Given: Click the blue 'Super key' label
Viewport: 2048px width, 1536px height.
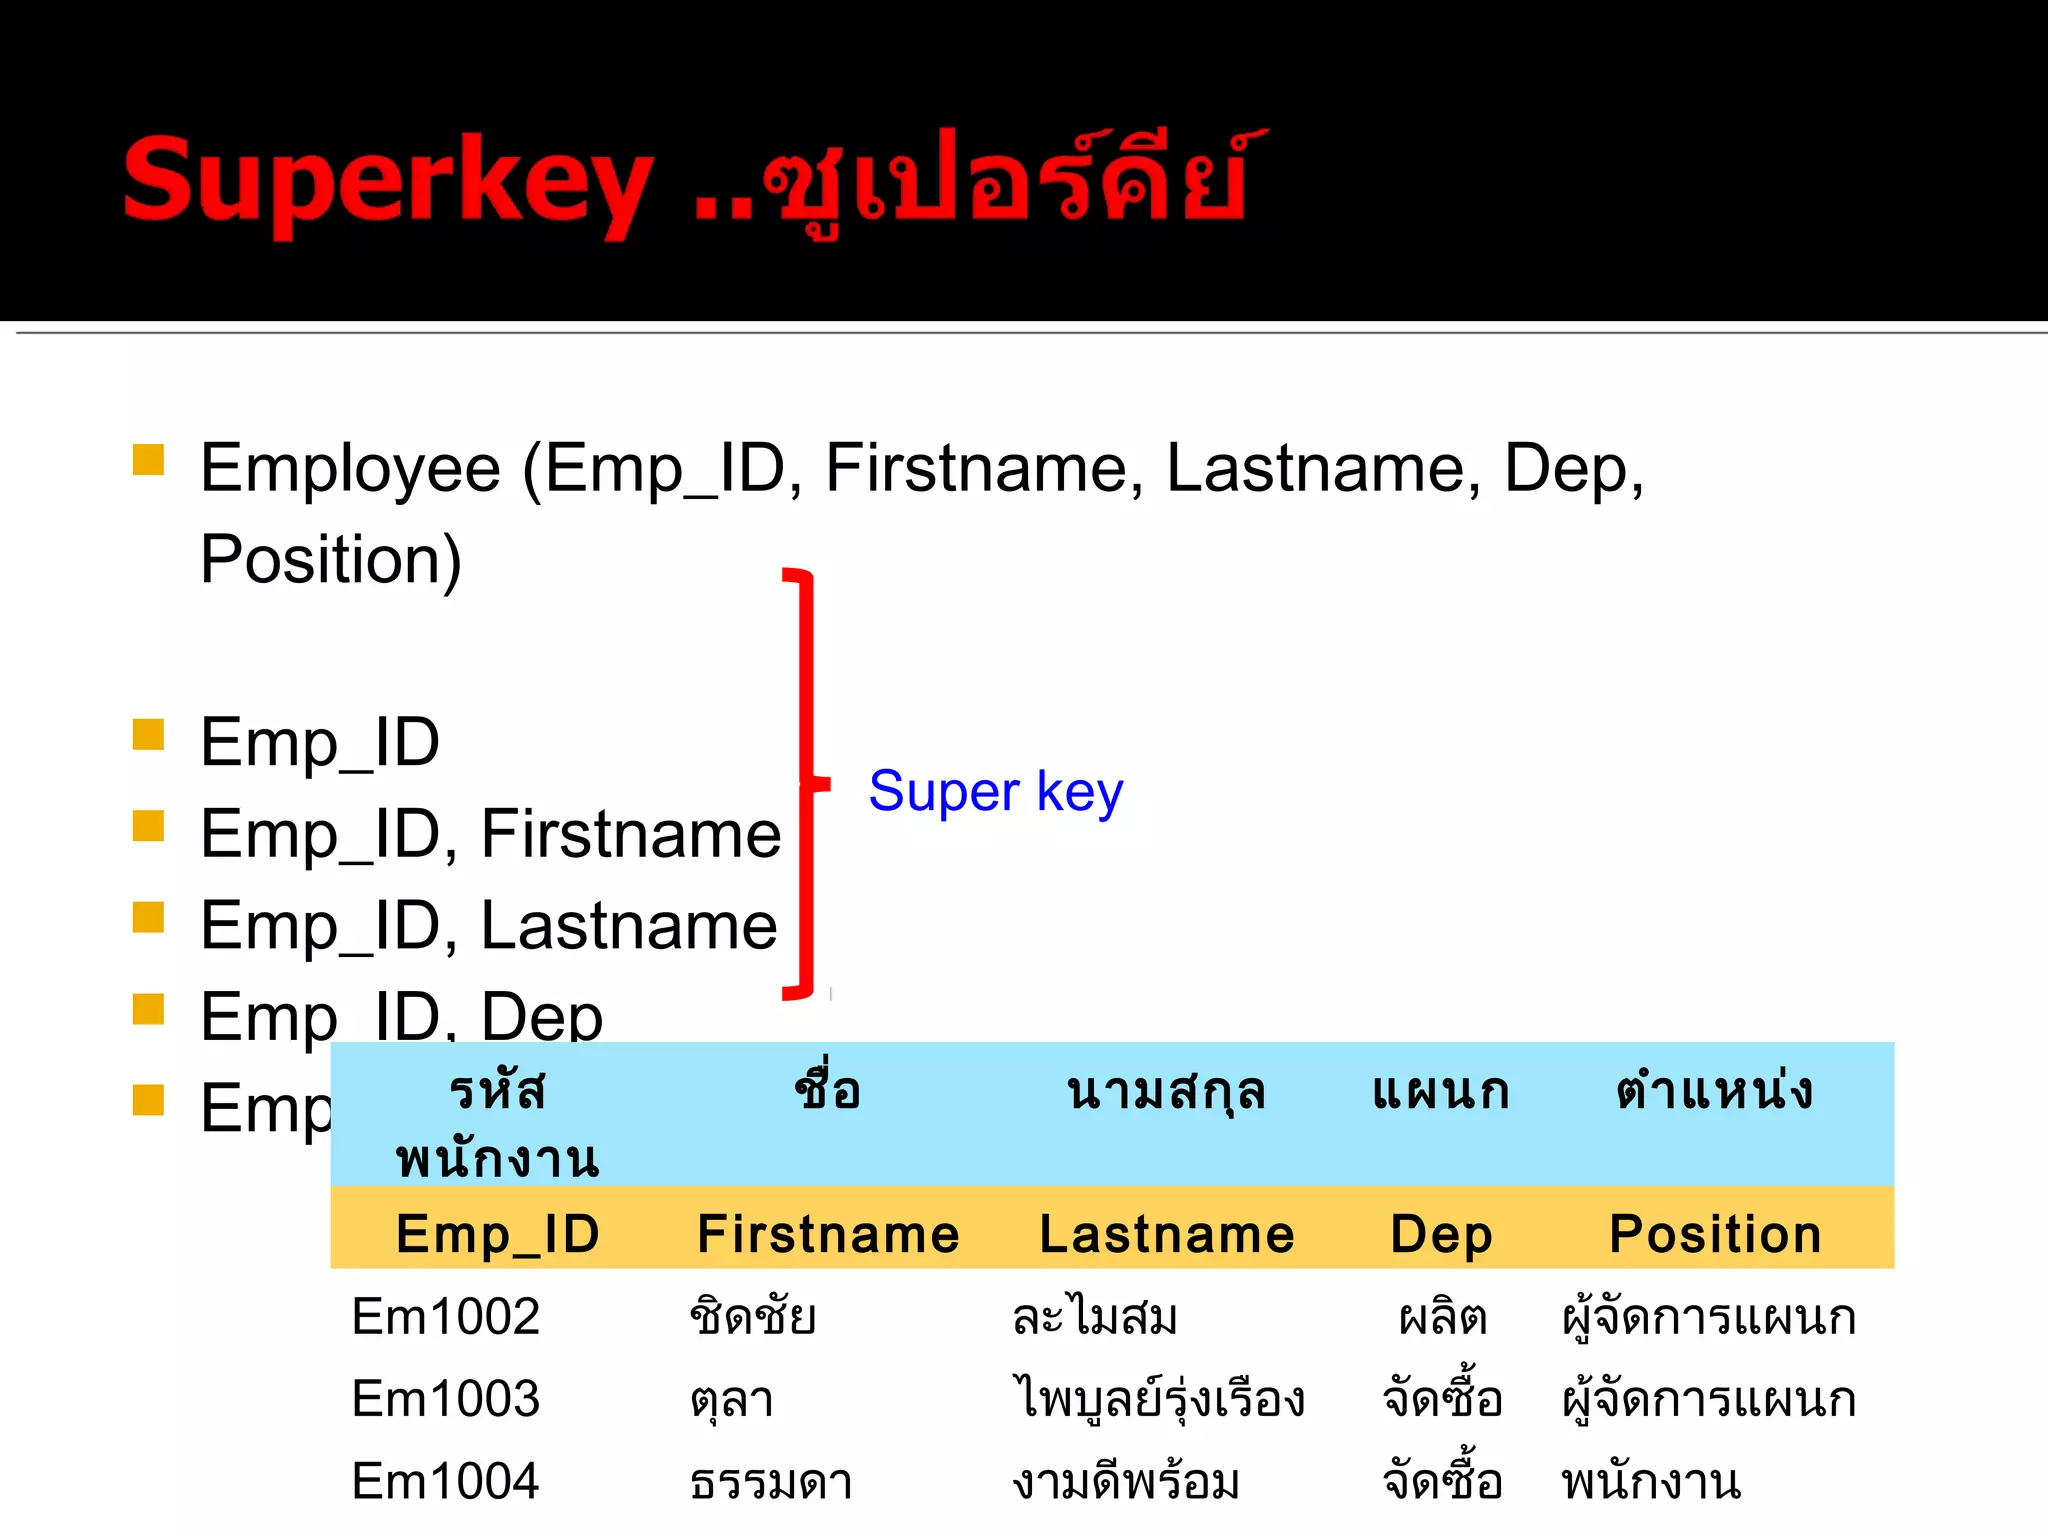Looking at the screenshot, I should click(x=996, y=792).
